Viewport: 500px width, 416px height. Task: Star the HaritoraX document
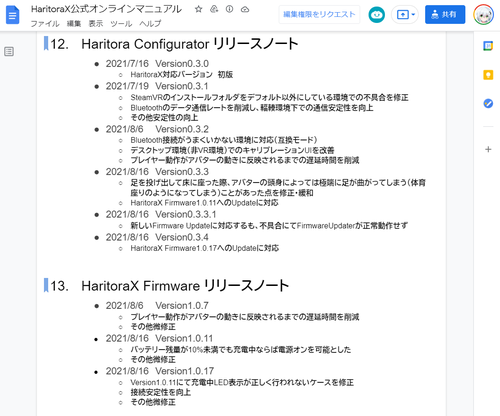click(x=199, y=9)
